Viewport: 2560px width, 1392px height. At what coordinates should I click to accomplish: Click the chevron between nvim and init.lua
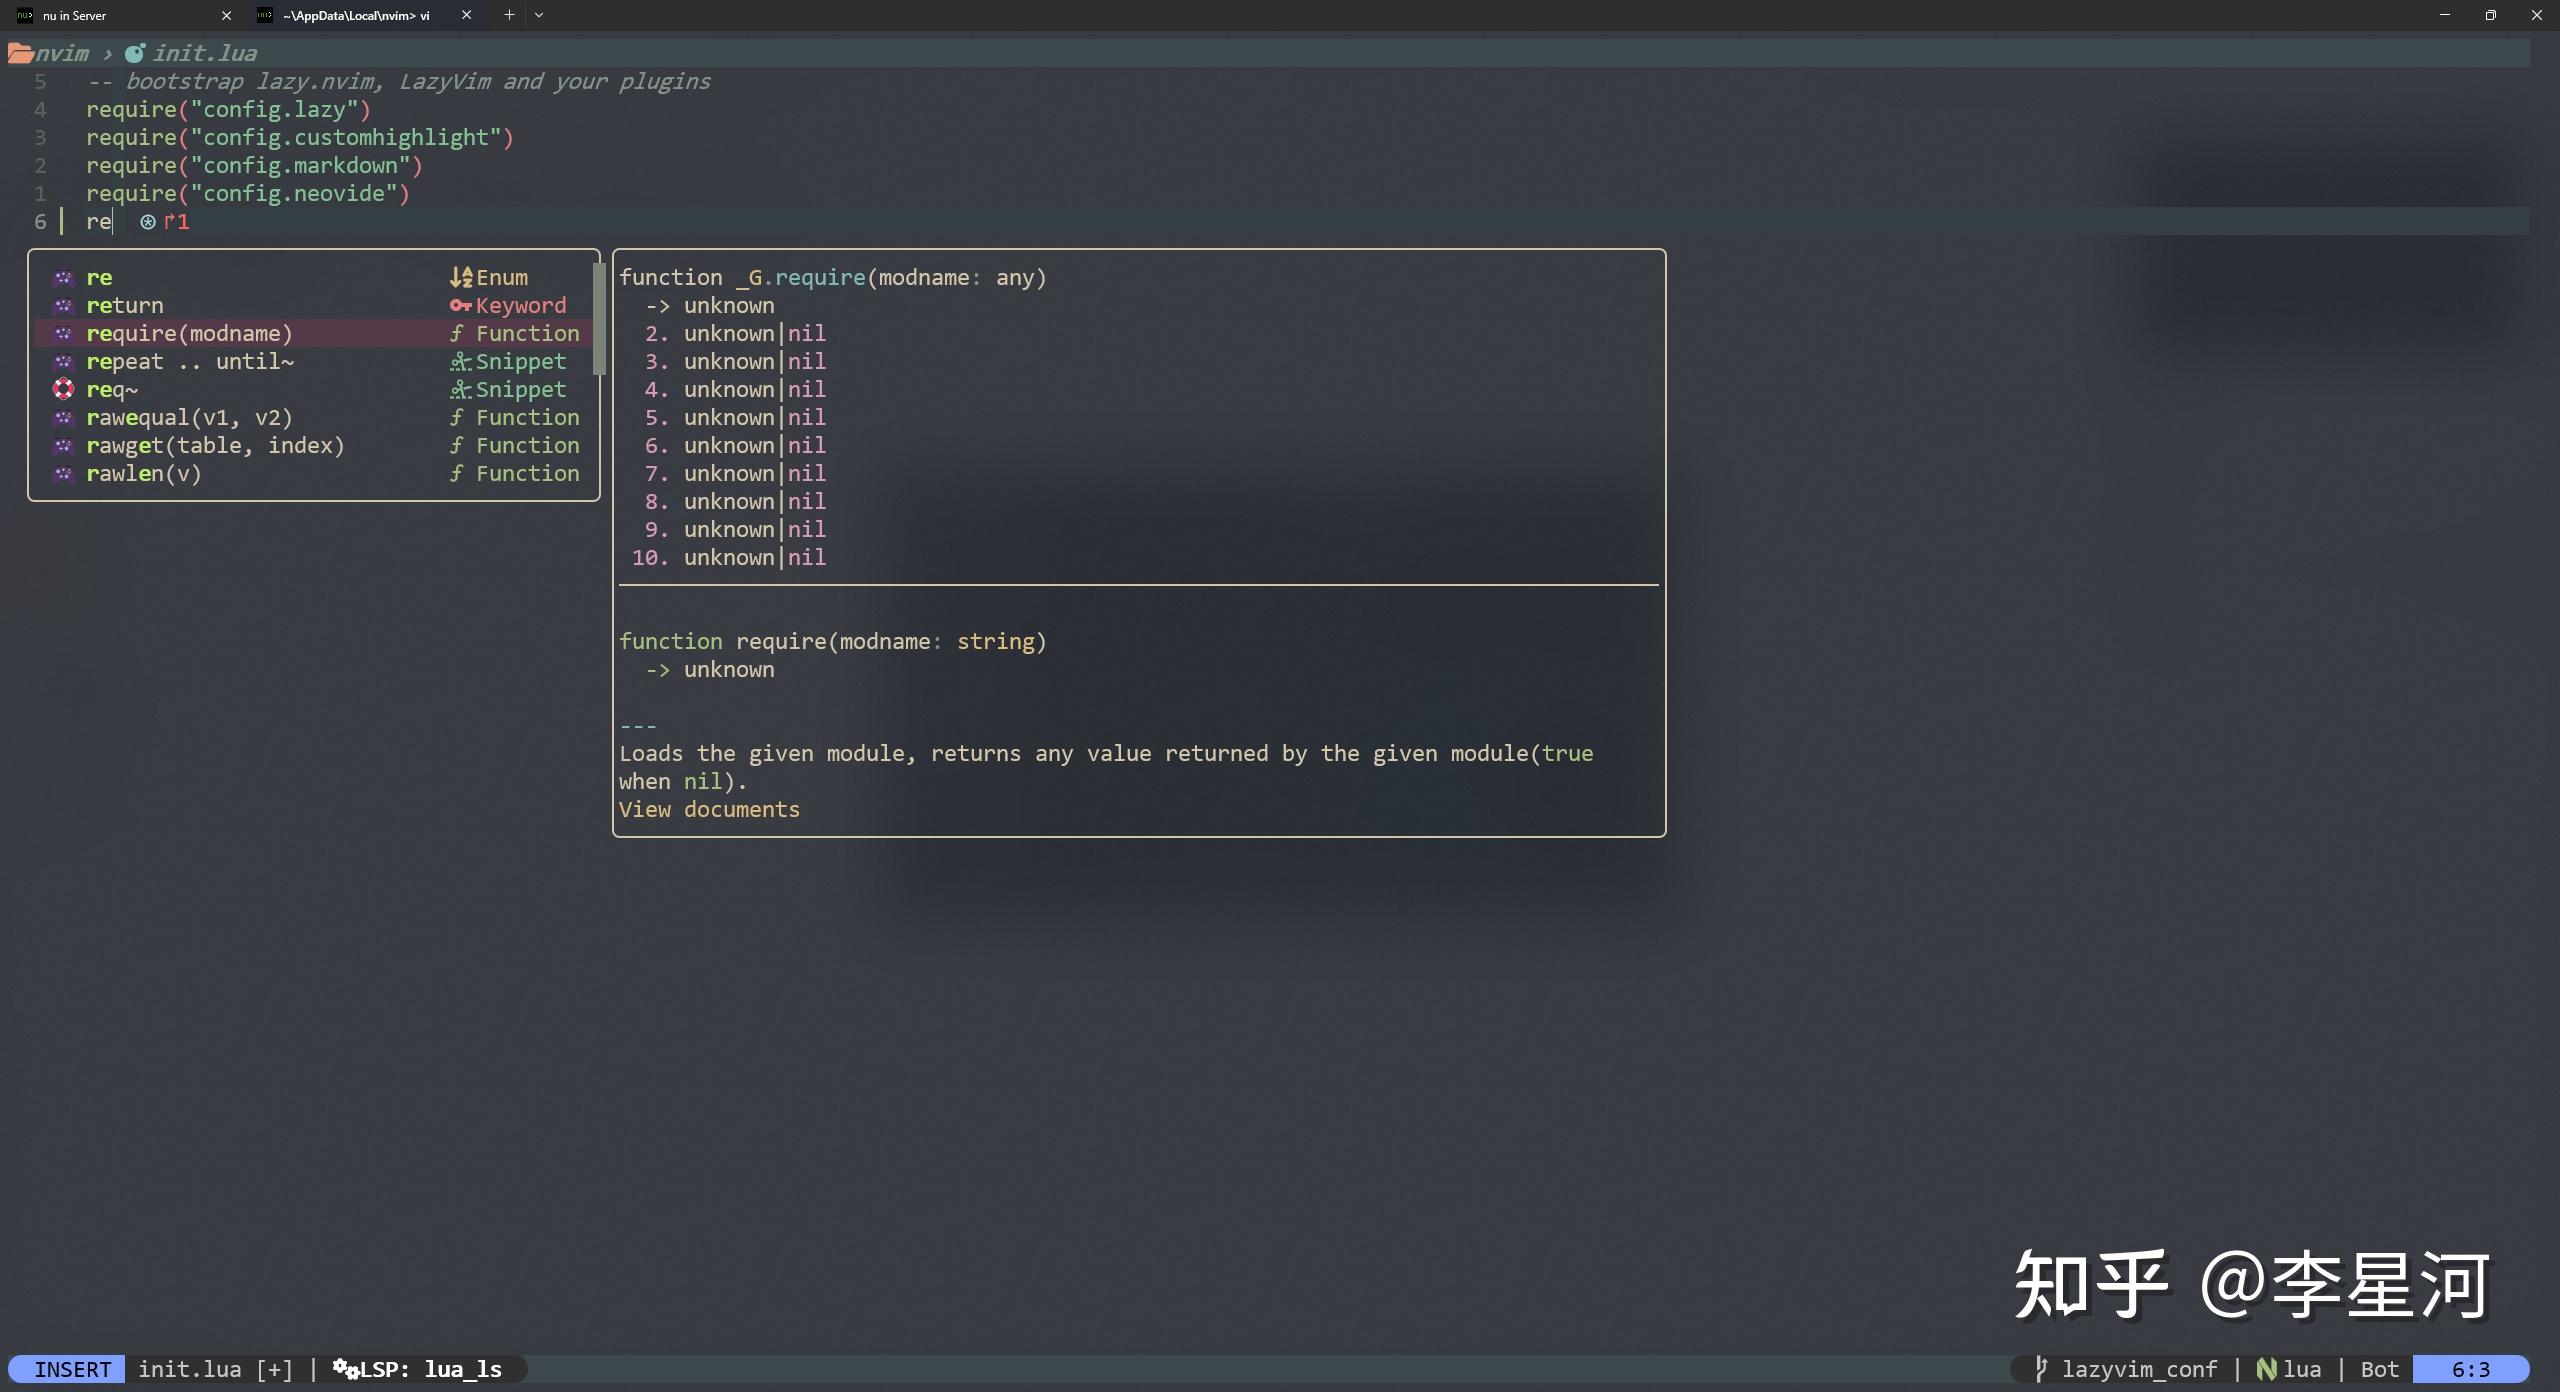[x=110, y=53]
